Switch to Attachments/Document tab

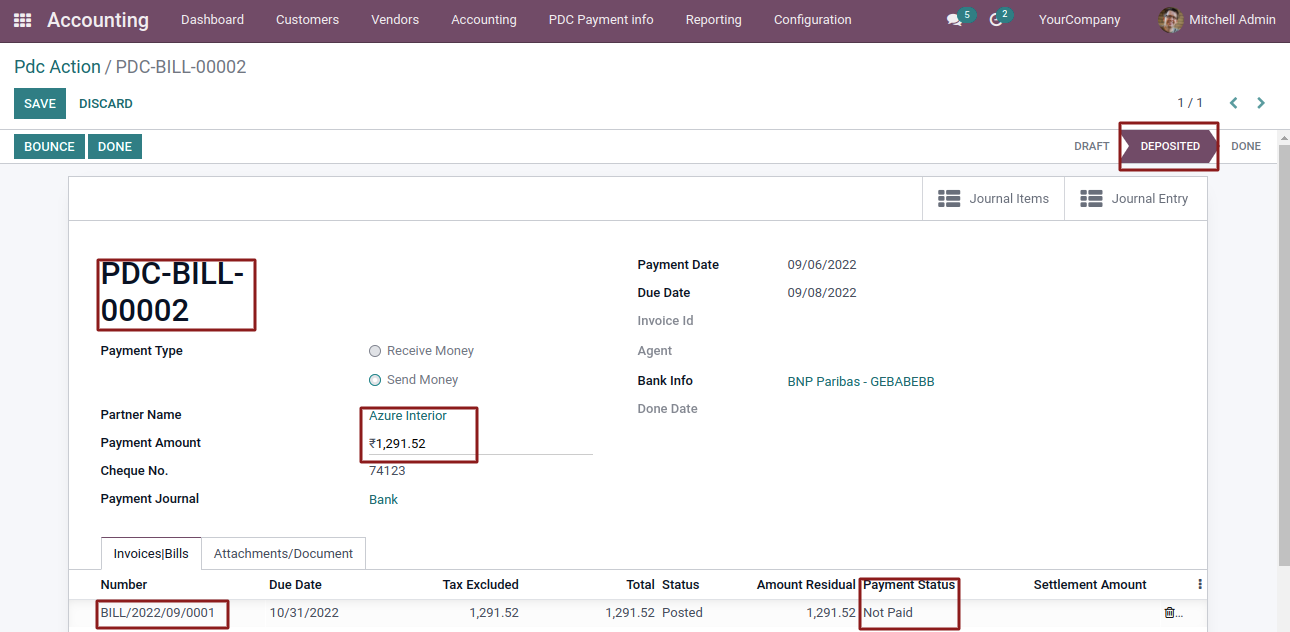point(283,553)
